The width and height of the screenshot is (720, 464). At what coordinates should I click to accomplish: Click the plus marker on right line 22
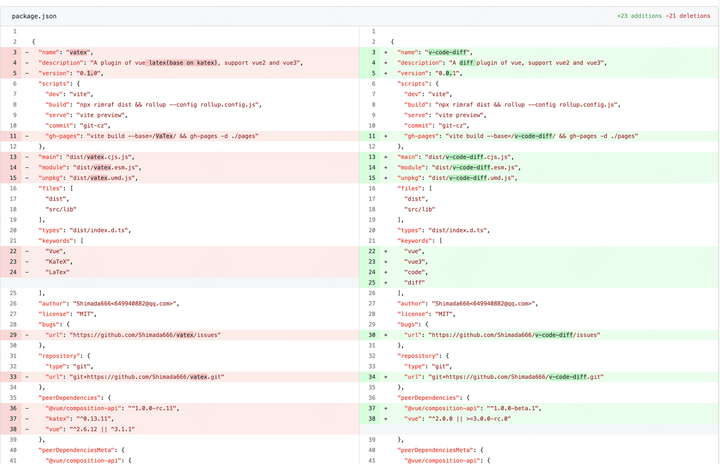(x=386, y=251)
